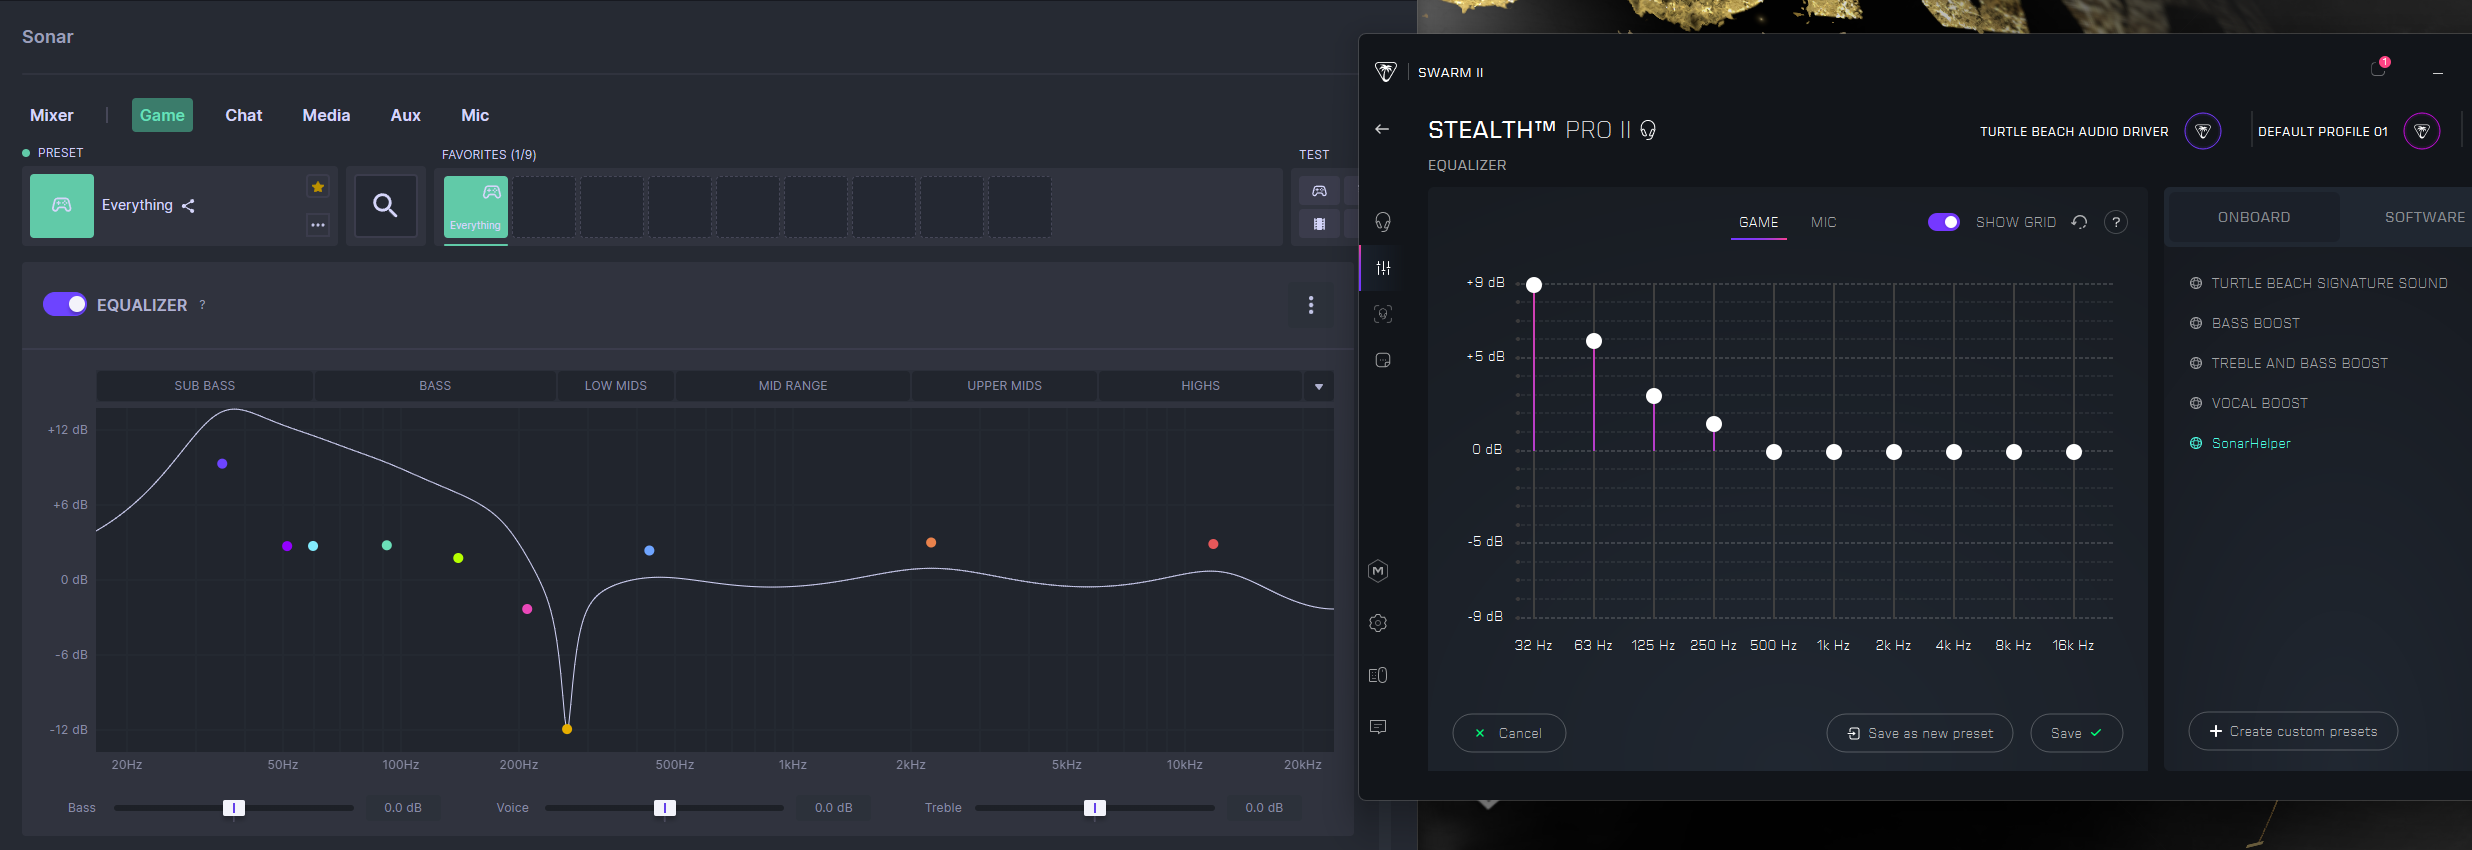The width and height of the screenshot is (2472, 850).
Task: Click the MID RANGE band label
Action: click(x=793, y=386)
